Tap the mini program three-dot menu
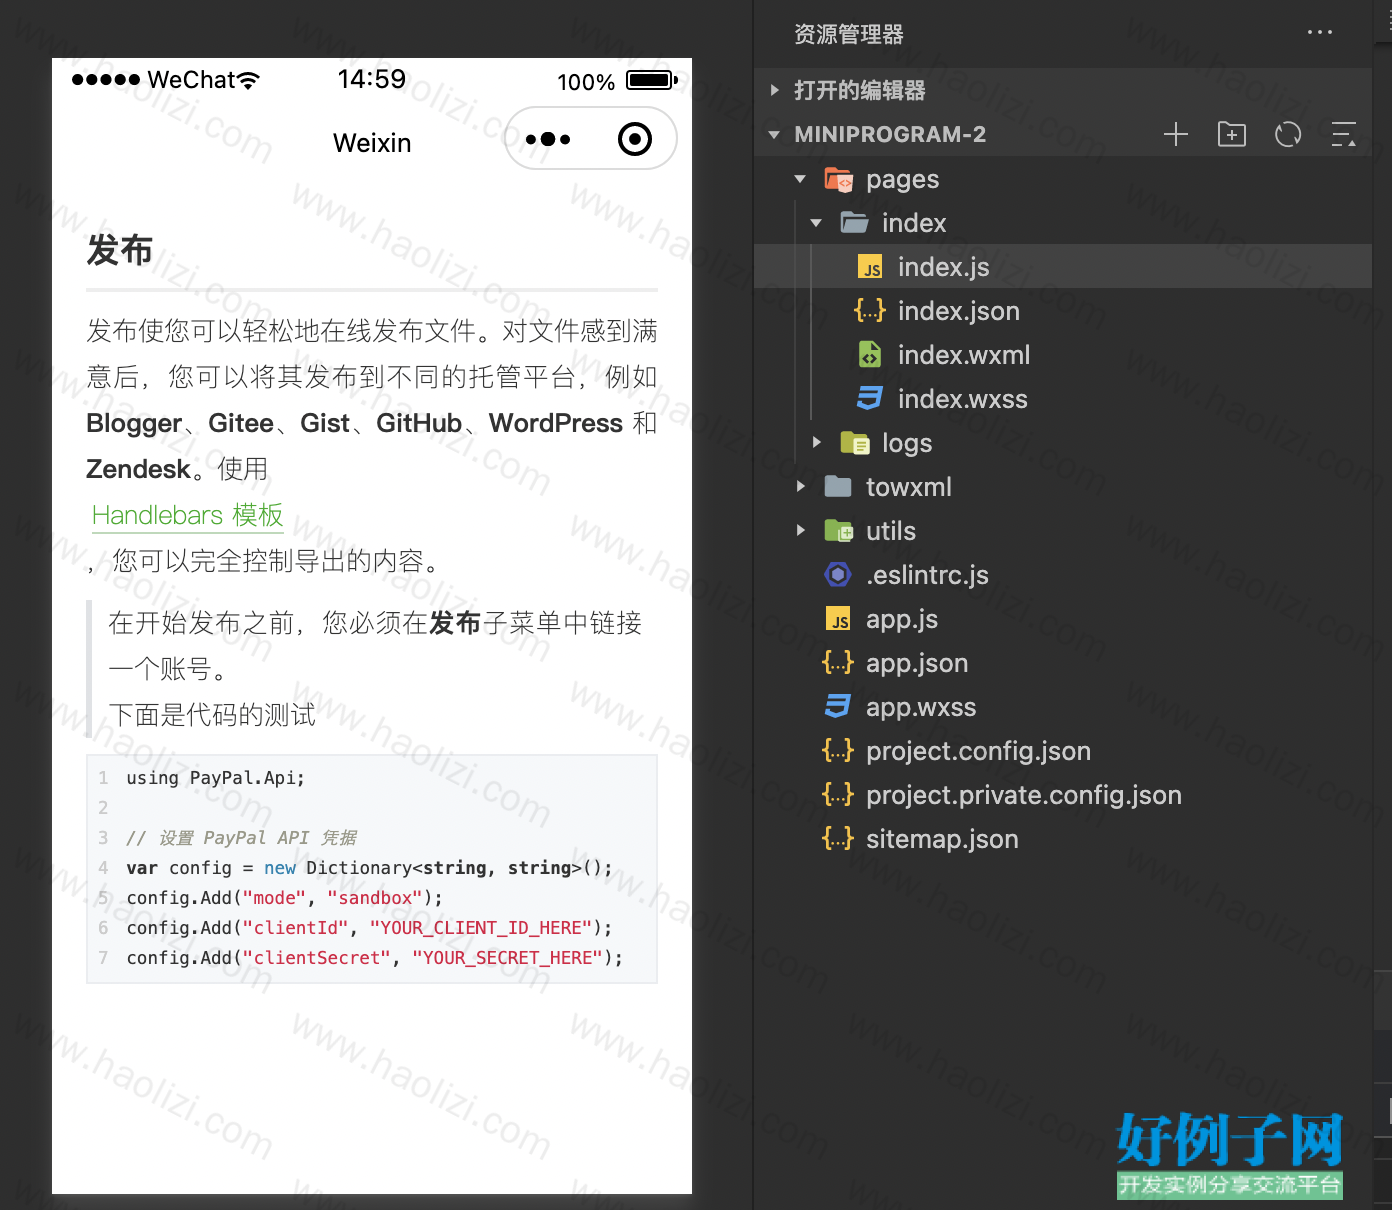The width and height of the screenshot is (1392, 1210). tap(548, 139)
